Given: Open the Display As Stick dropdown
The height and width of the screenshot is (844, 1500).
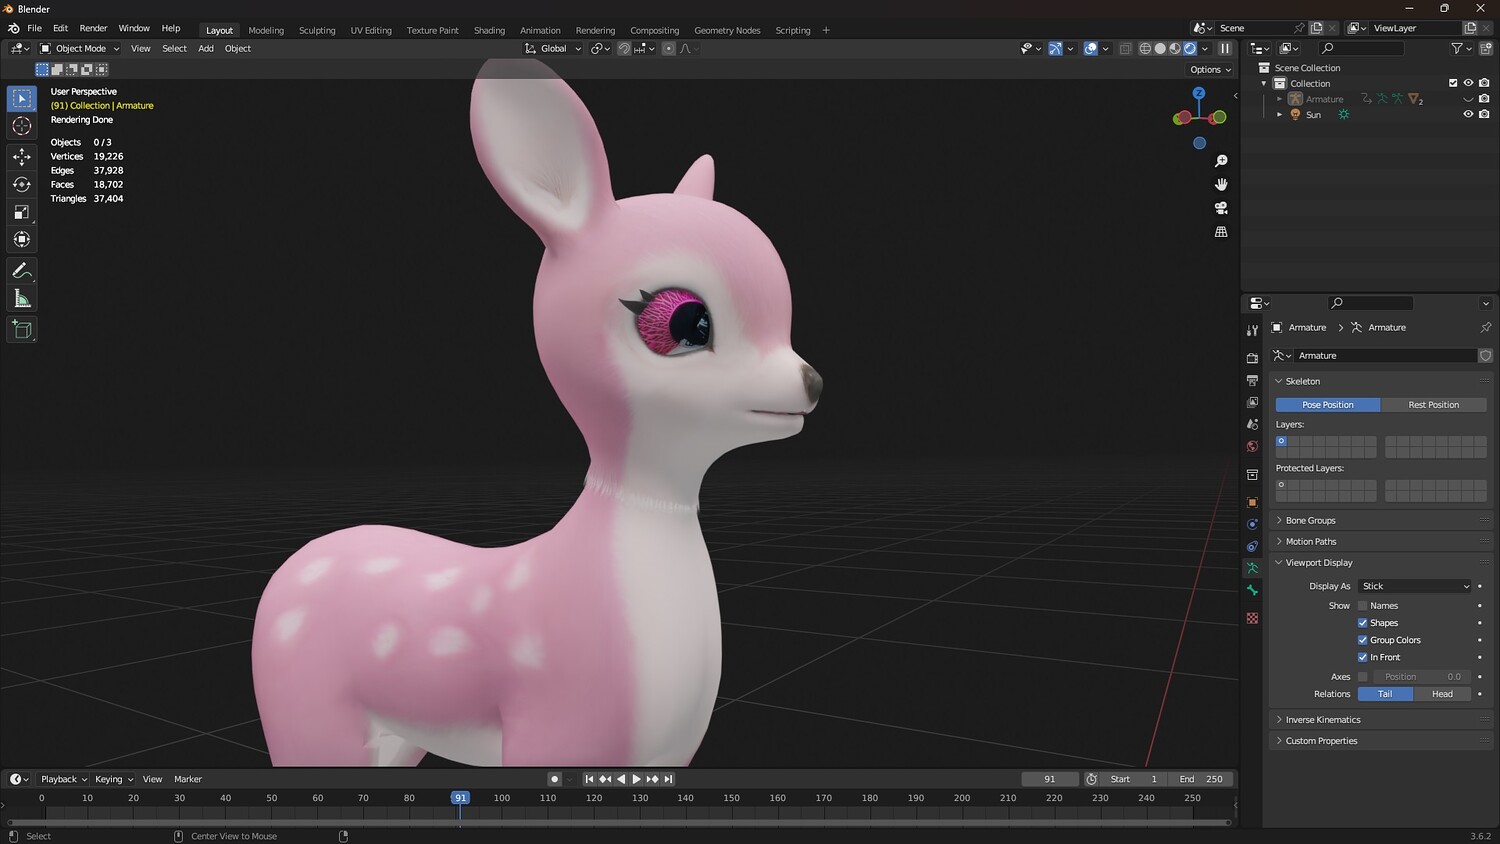Looking at the screenshot, I should [1415, 586].
